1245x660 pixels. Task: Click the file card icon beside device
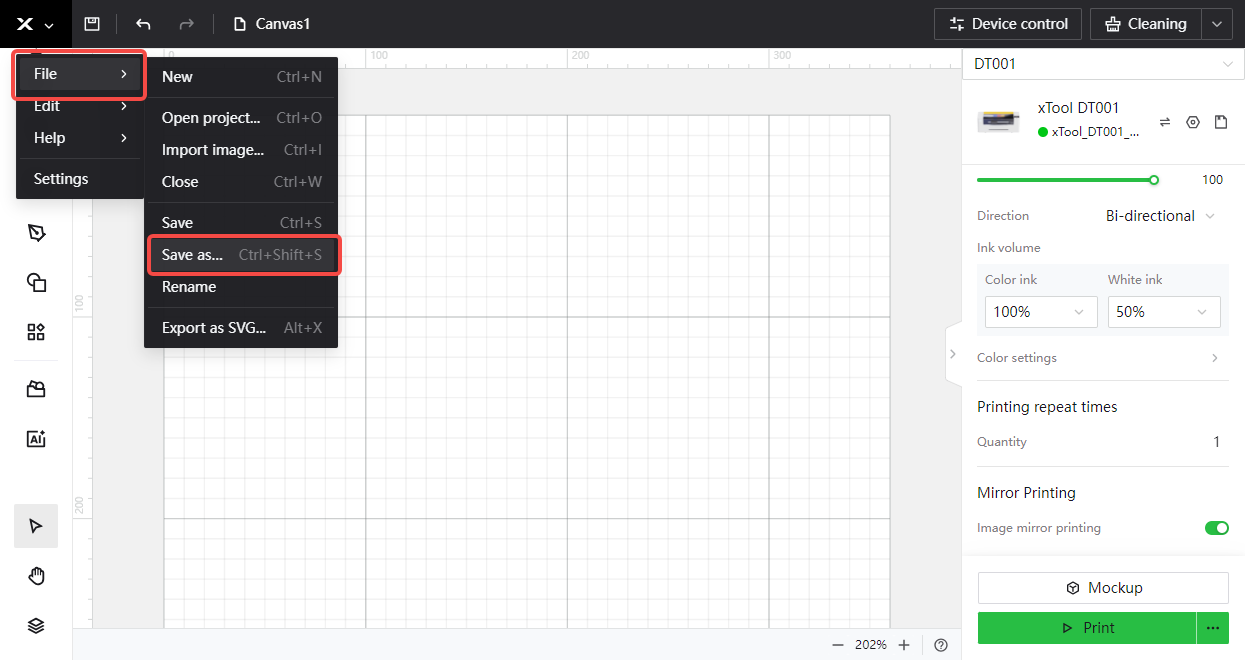tap(1221, 122)
